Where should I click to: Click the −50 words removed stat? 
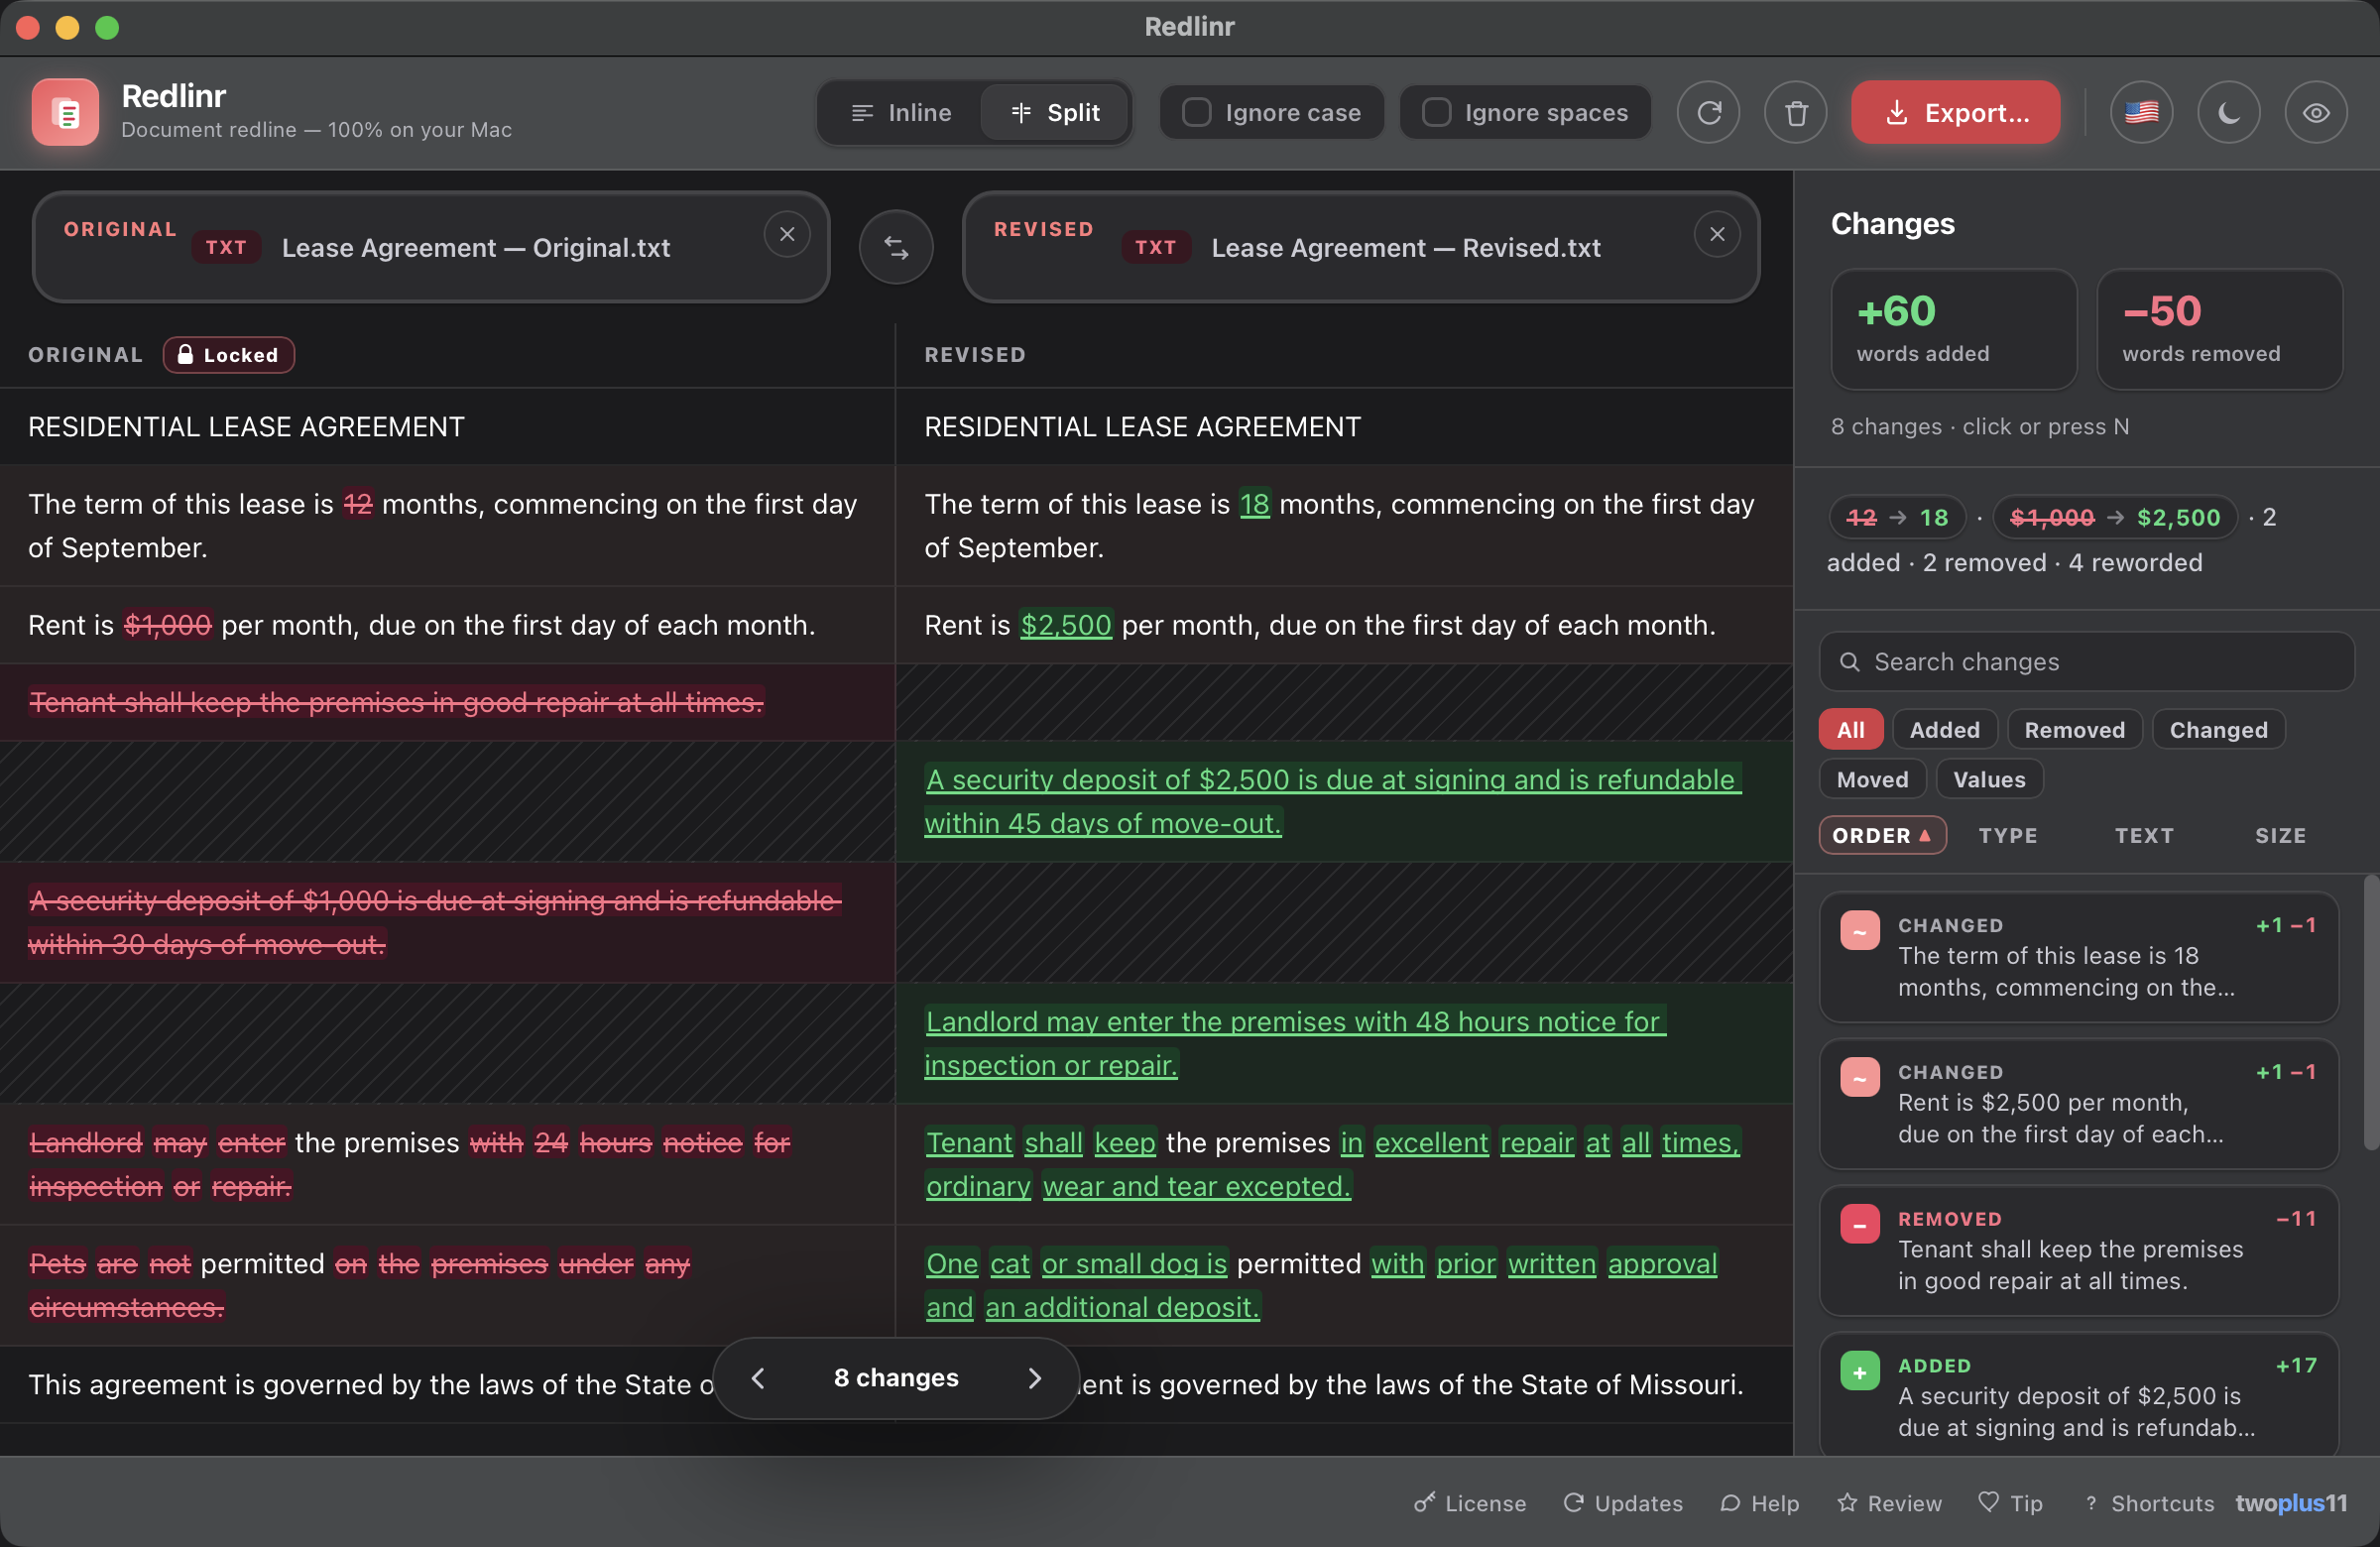[x=2219, y=329]
